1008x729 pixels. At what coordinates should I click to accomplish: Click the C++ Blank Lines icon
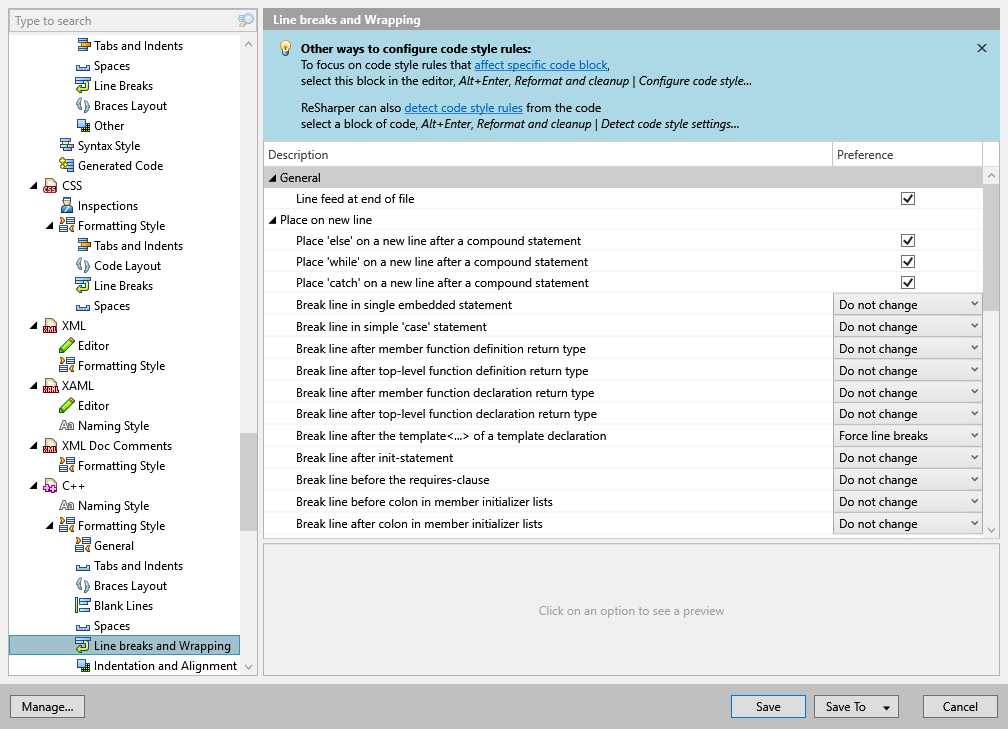tap(83, 606)
